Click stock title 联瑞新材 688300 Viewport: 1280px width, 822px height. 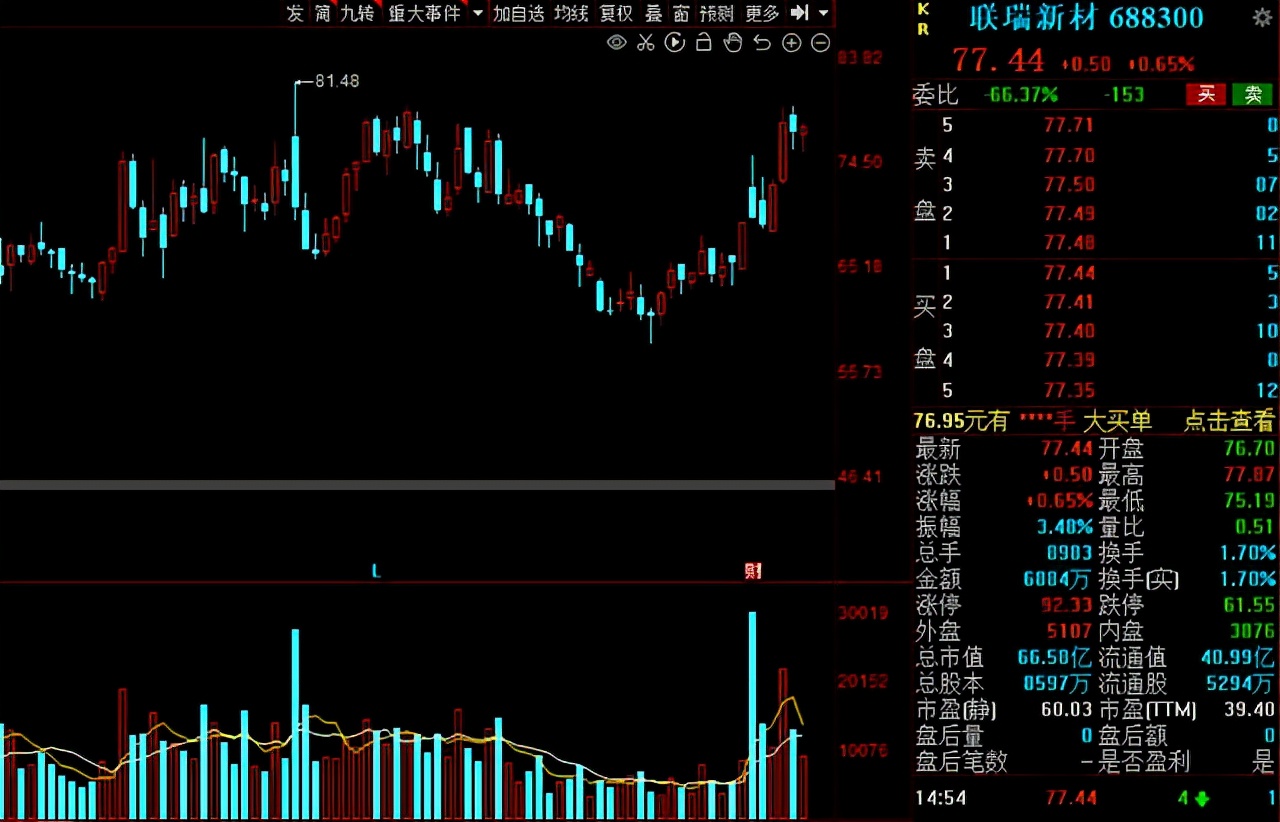tap(1086, 17)
